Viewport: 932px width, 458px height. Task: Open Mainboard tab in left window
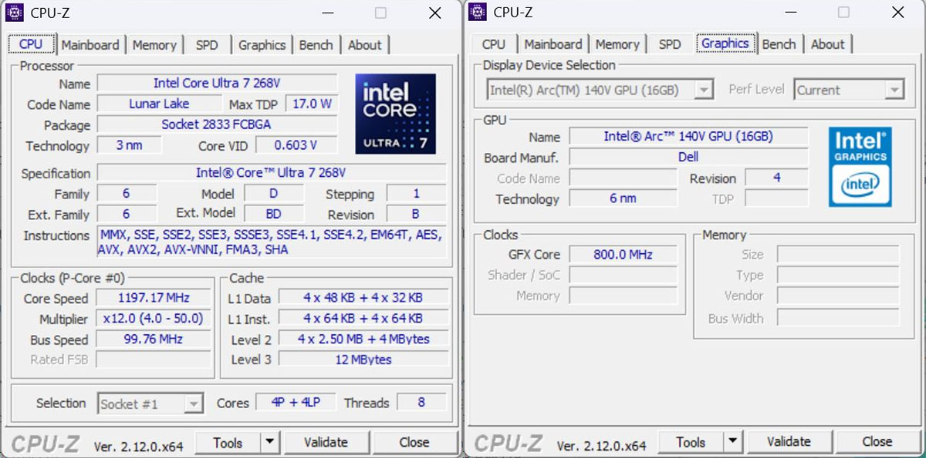[90, 45]
